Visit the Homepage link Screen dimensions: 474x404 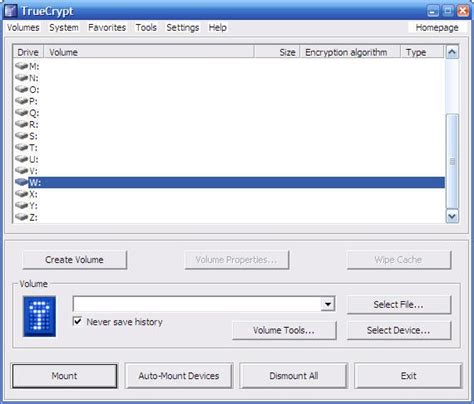tap(437, 28)
